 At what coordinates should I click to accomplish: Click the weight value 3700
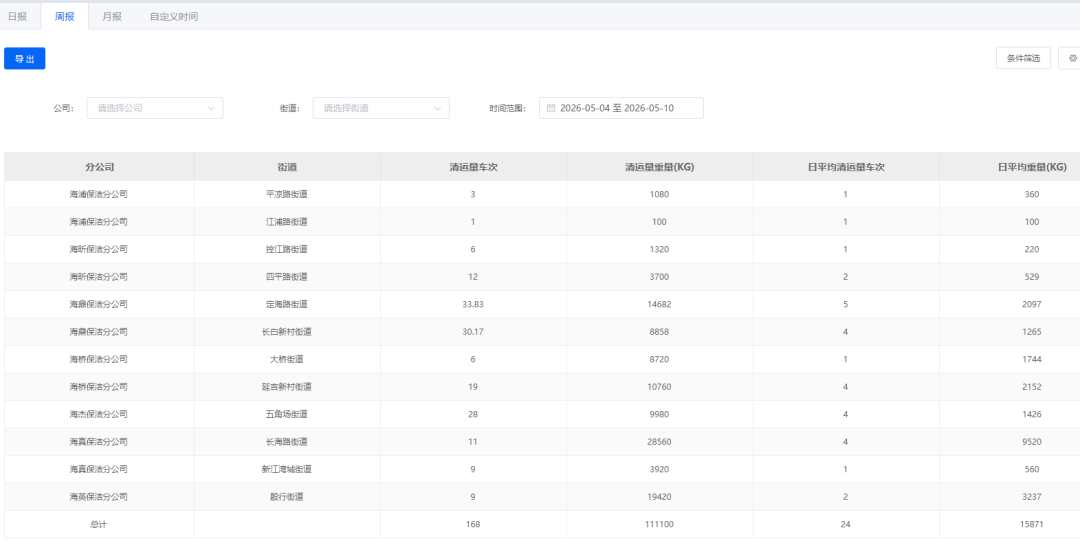pos(660,277)
